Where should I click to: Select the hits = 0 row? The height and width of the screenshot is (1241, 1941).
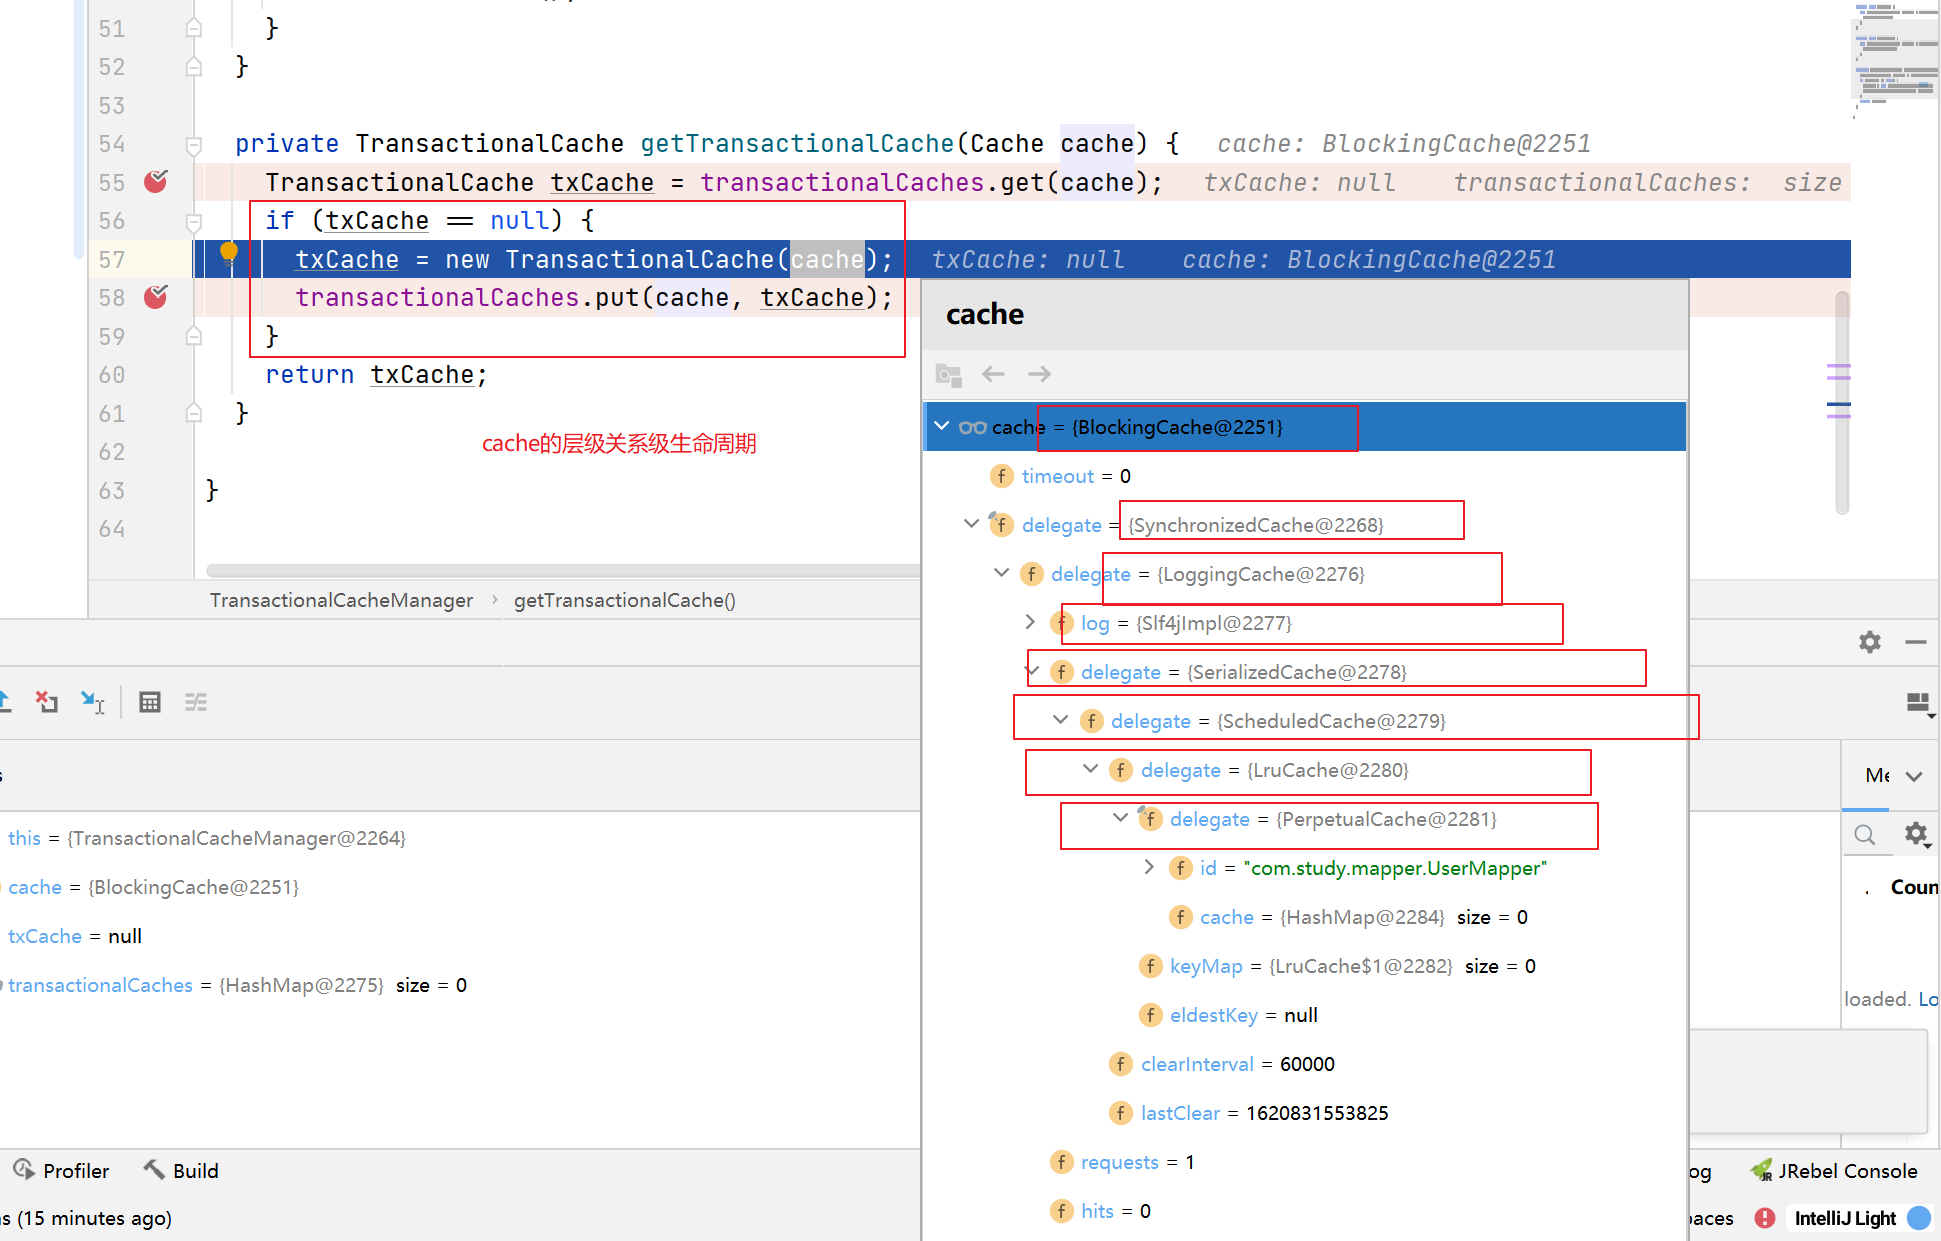click(x=1305, y=1211)
